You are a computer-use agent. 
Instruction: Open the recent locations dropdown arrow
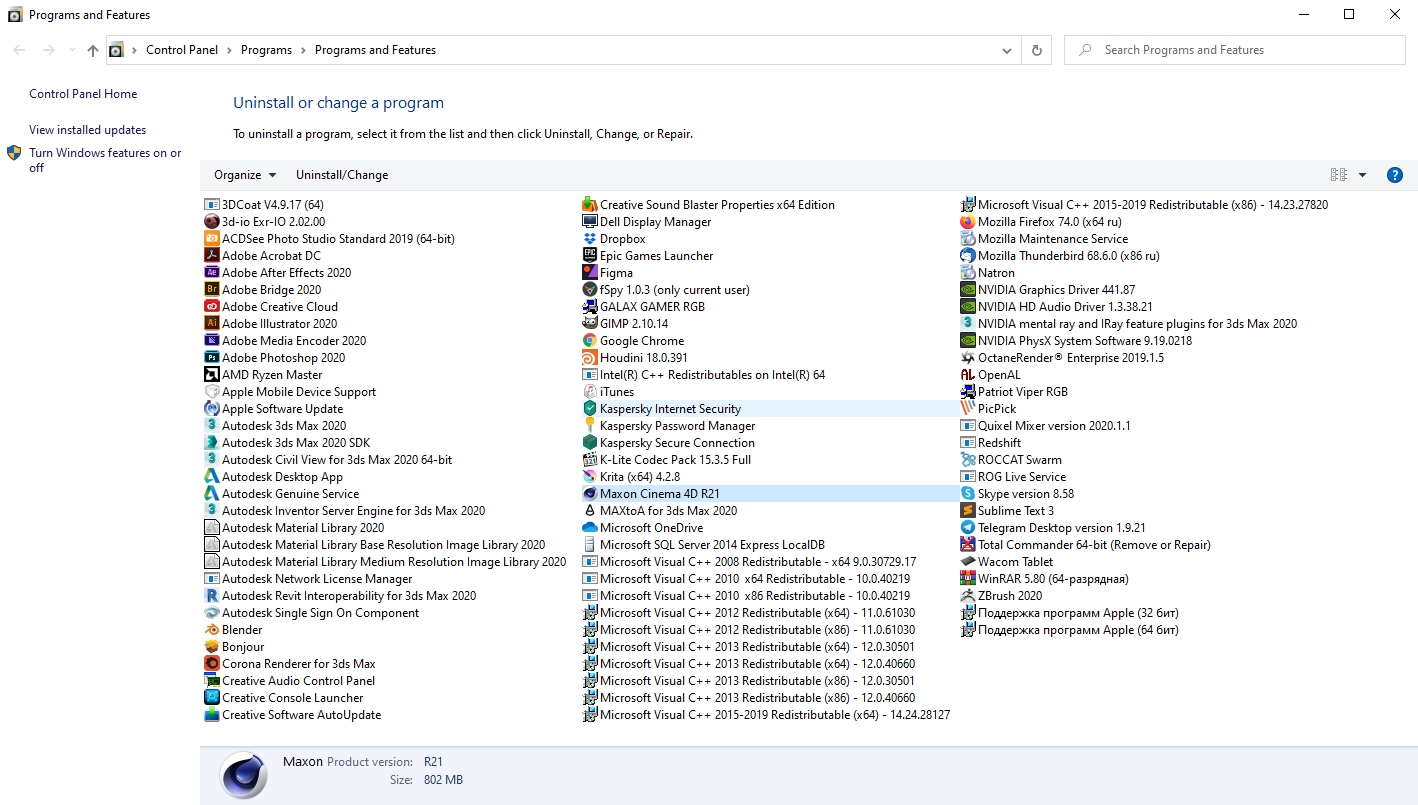(x=72, y=50)
